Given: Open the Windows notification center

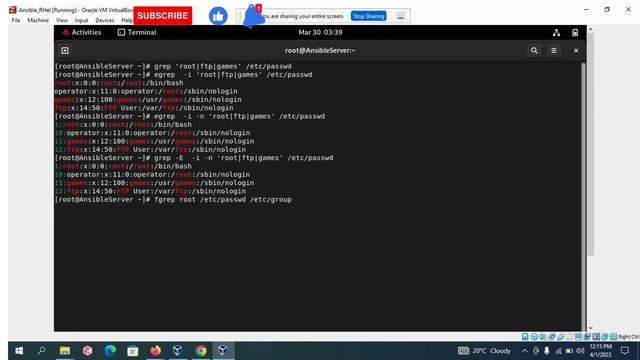Looking at the screenshot, I should point(624,351).
